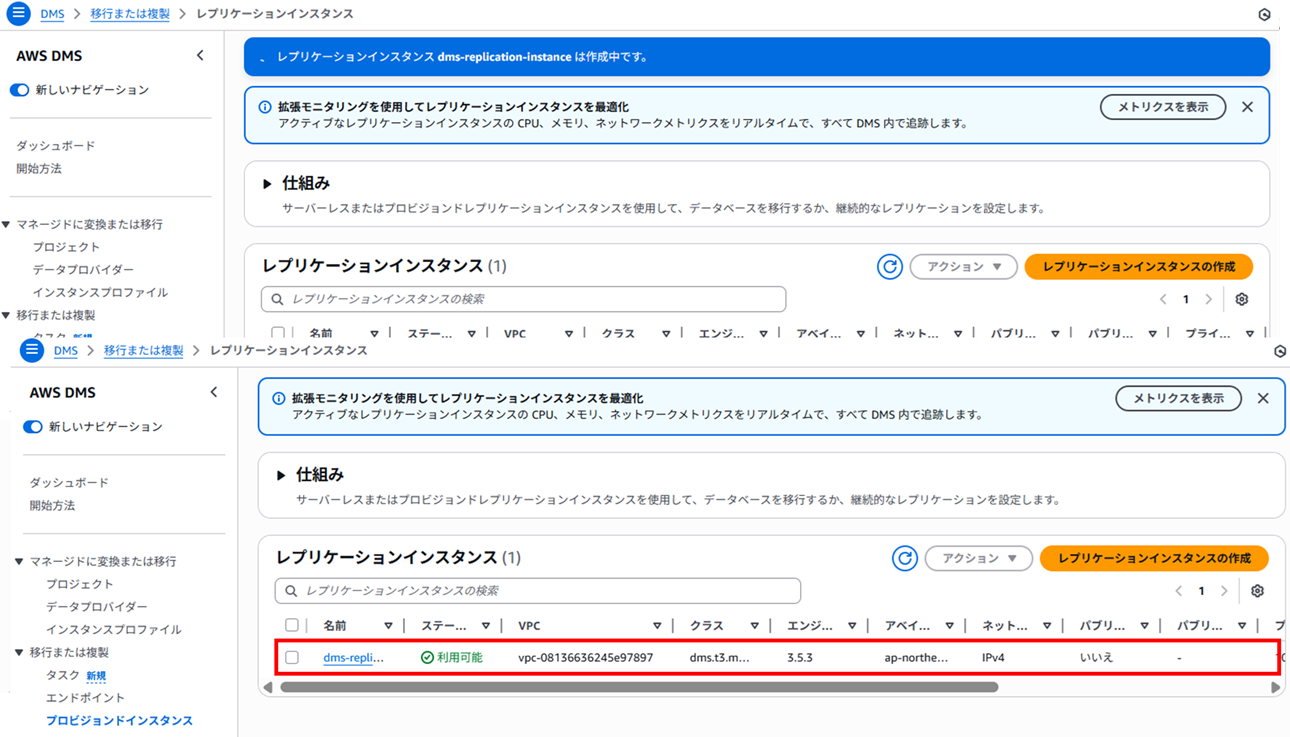1290x737 pixels.
Task: Refresh the instance list in the lower screenshot
Action: (x=905, y=558)
